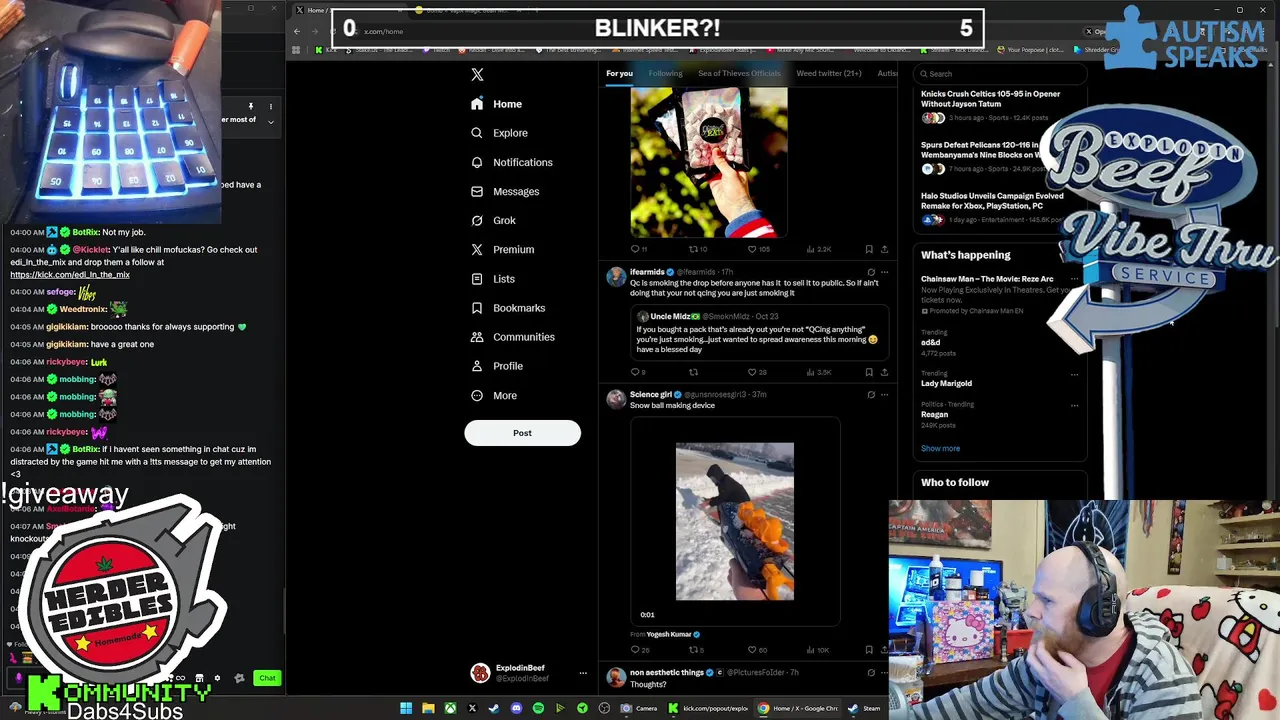Open Knicks Crush Celtics 105-95 news story
The image size is (1280, 720).
pos(990,99)
